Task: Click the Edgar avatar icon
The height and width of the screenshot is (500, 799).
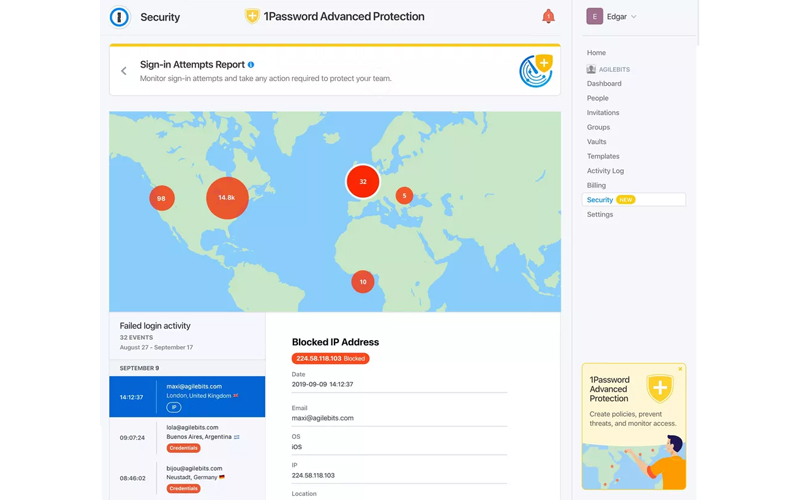Action: click(594, 16)
